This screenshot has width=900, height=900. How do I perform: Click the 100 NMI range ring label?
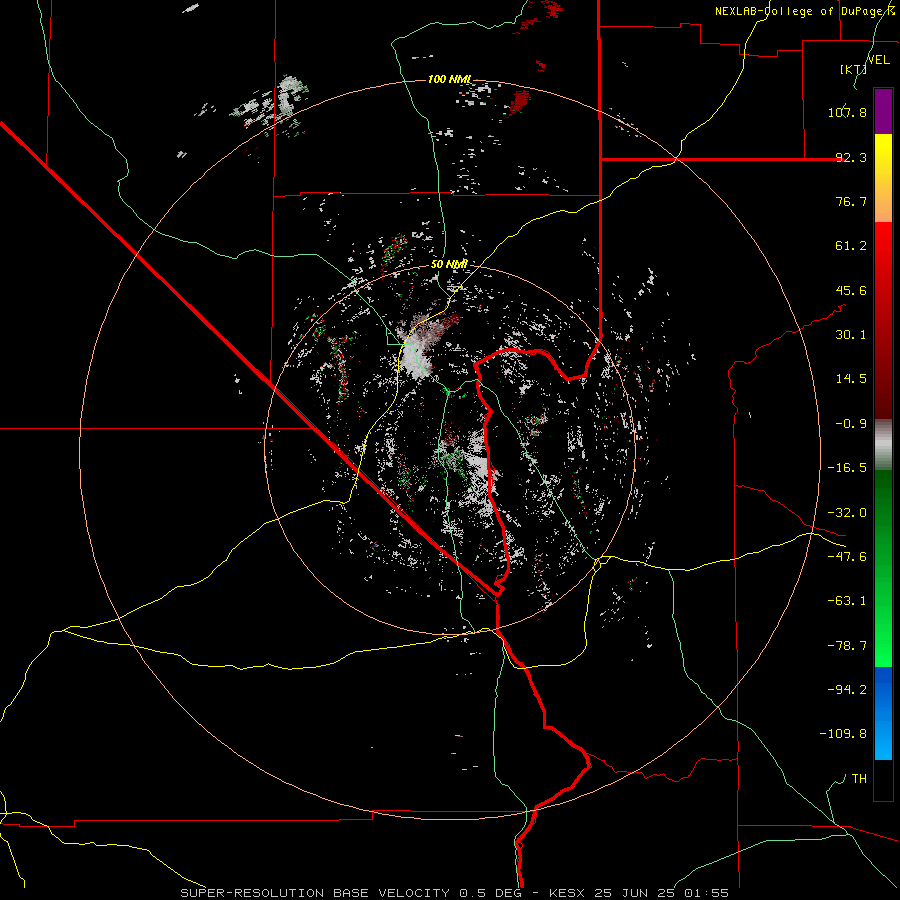point(449,79)
